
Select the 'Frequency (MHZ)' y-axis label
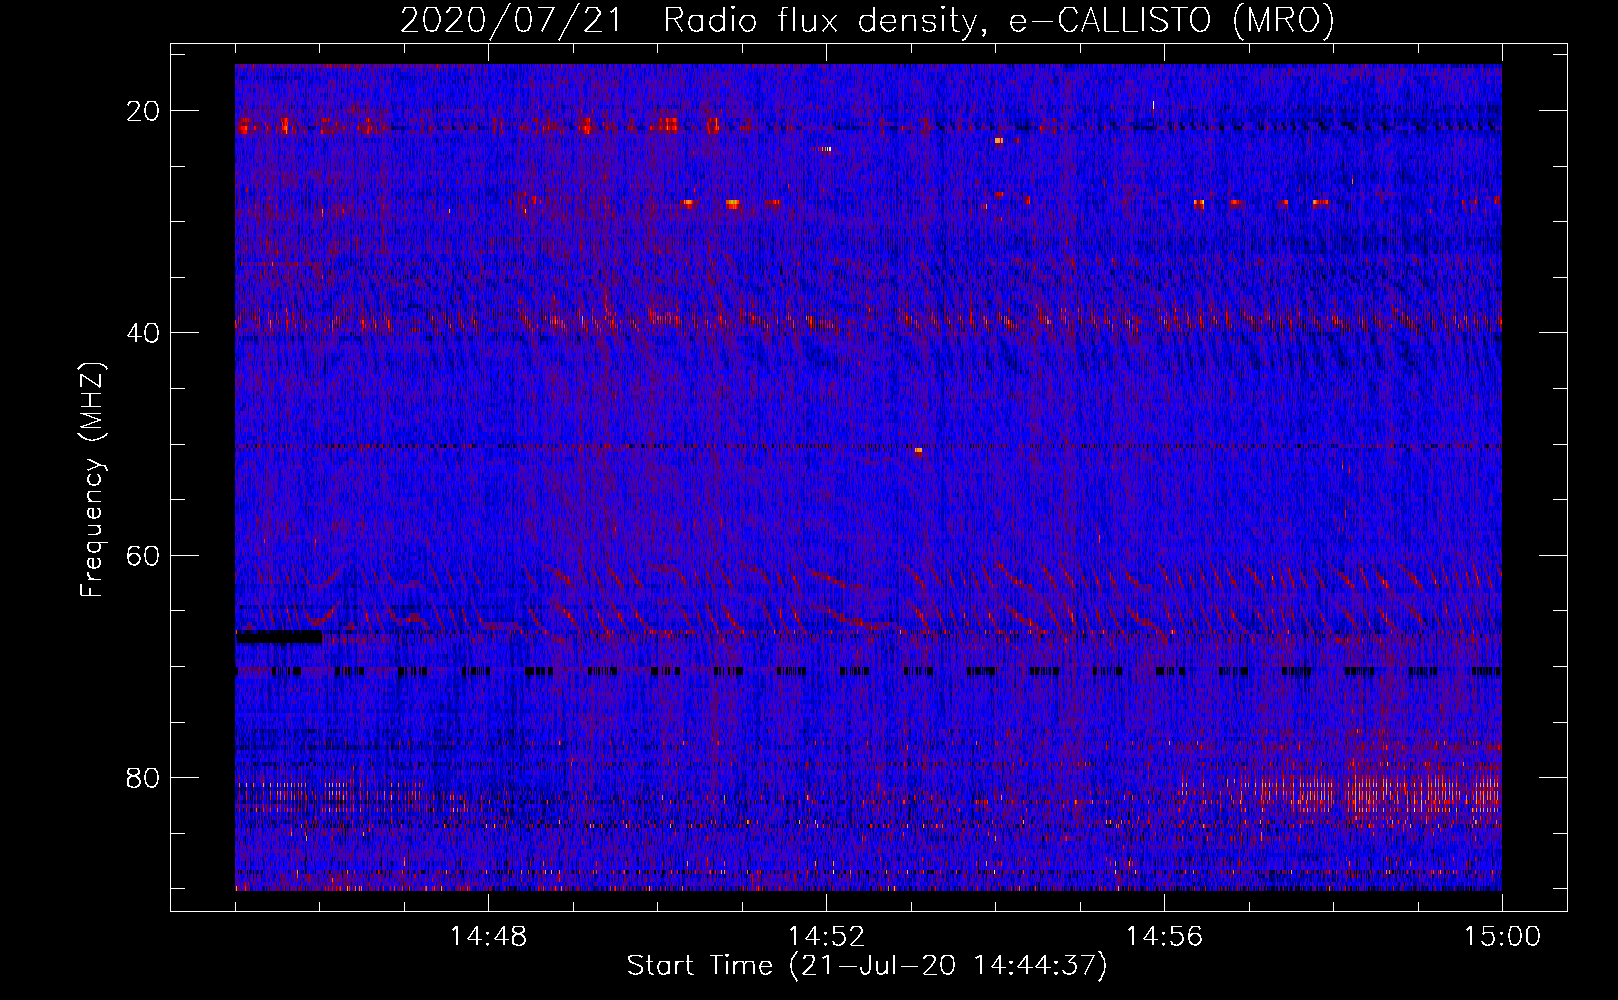coord(92,480)
